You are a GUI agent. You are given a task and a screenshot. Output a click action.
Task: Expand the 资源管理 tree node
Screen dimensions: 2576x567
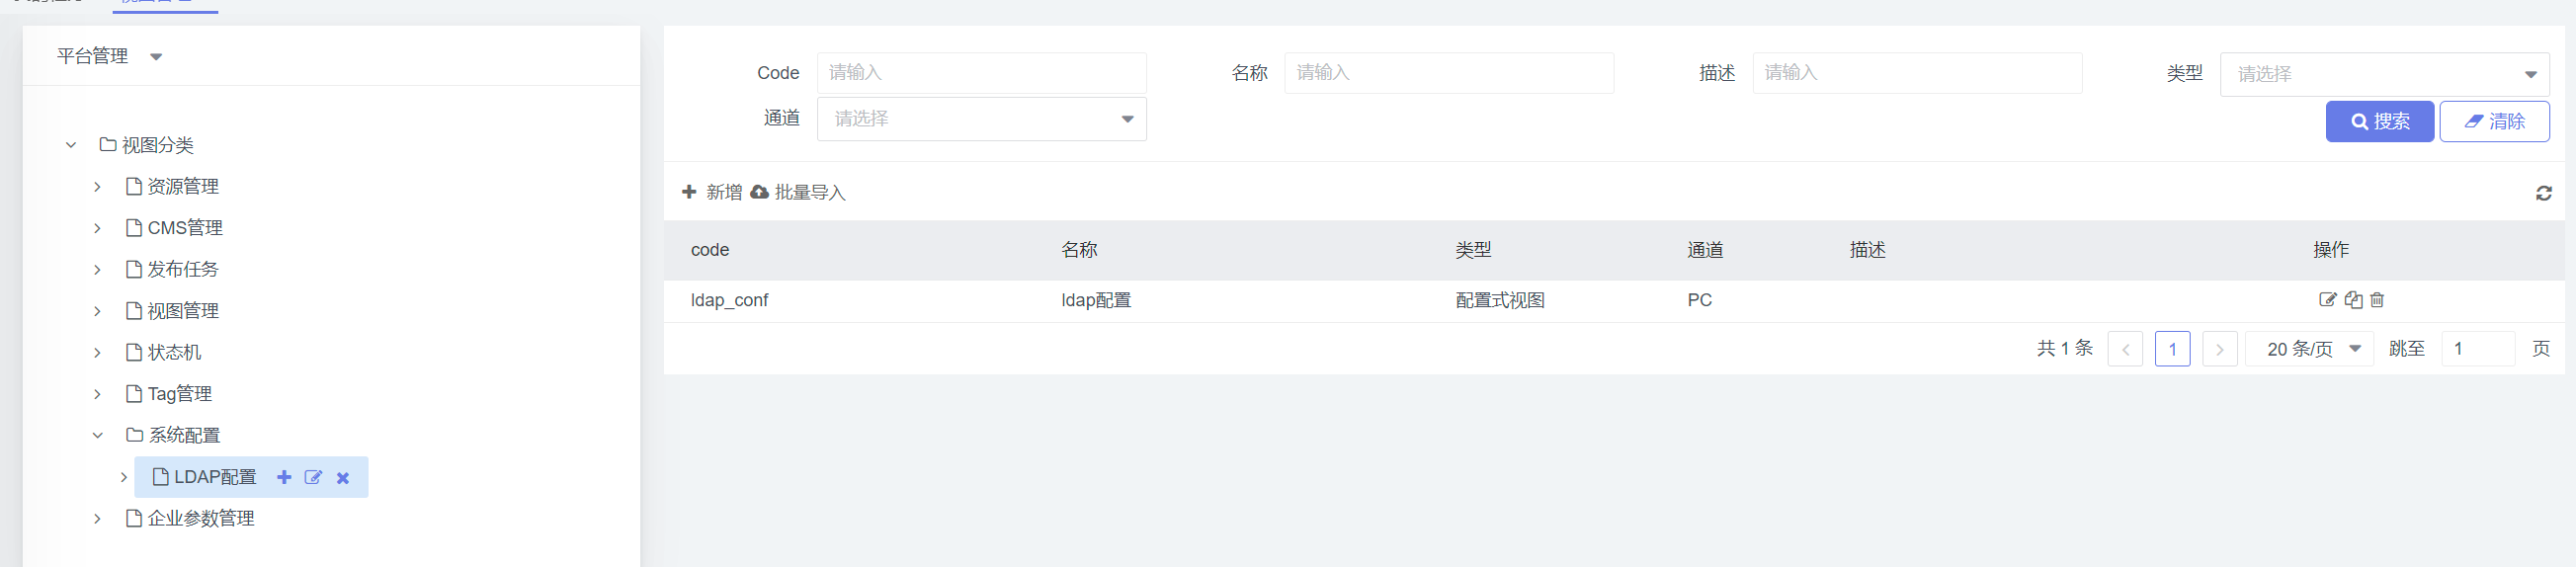pyautogui.click(x=97, y=187)
